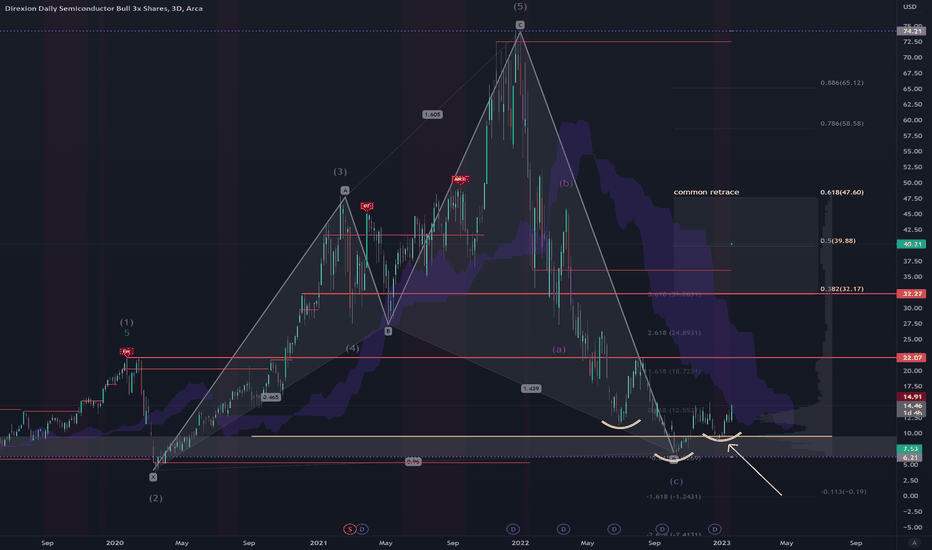Click the D dividend marker beside split marker
The image size is (932, 550).
coord(362,529)
